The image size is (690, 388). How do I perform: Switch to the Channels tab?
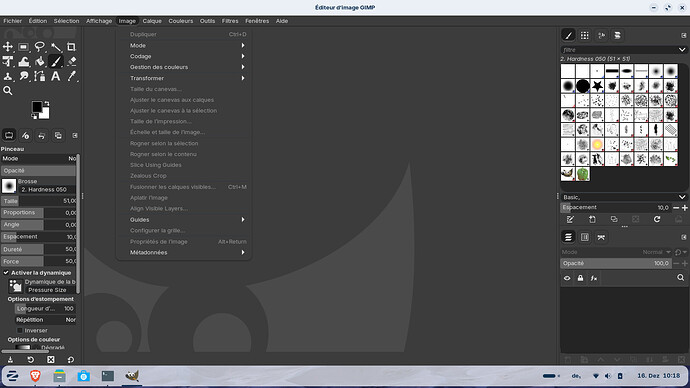585,238
